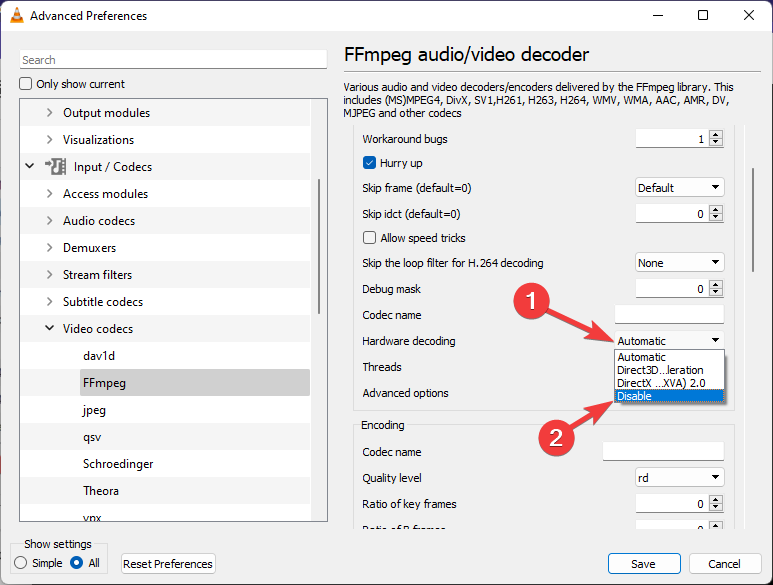773x585 pixels.
Task: Open the Skip the loop filter dropdown
Action: [x=679, y=263]
